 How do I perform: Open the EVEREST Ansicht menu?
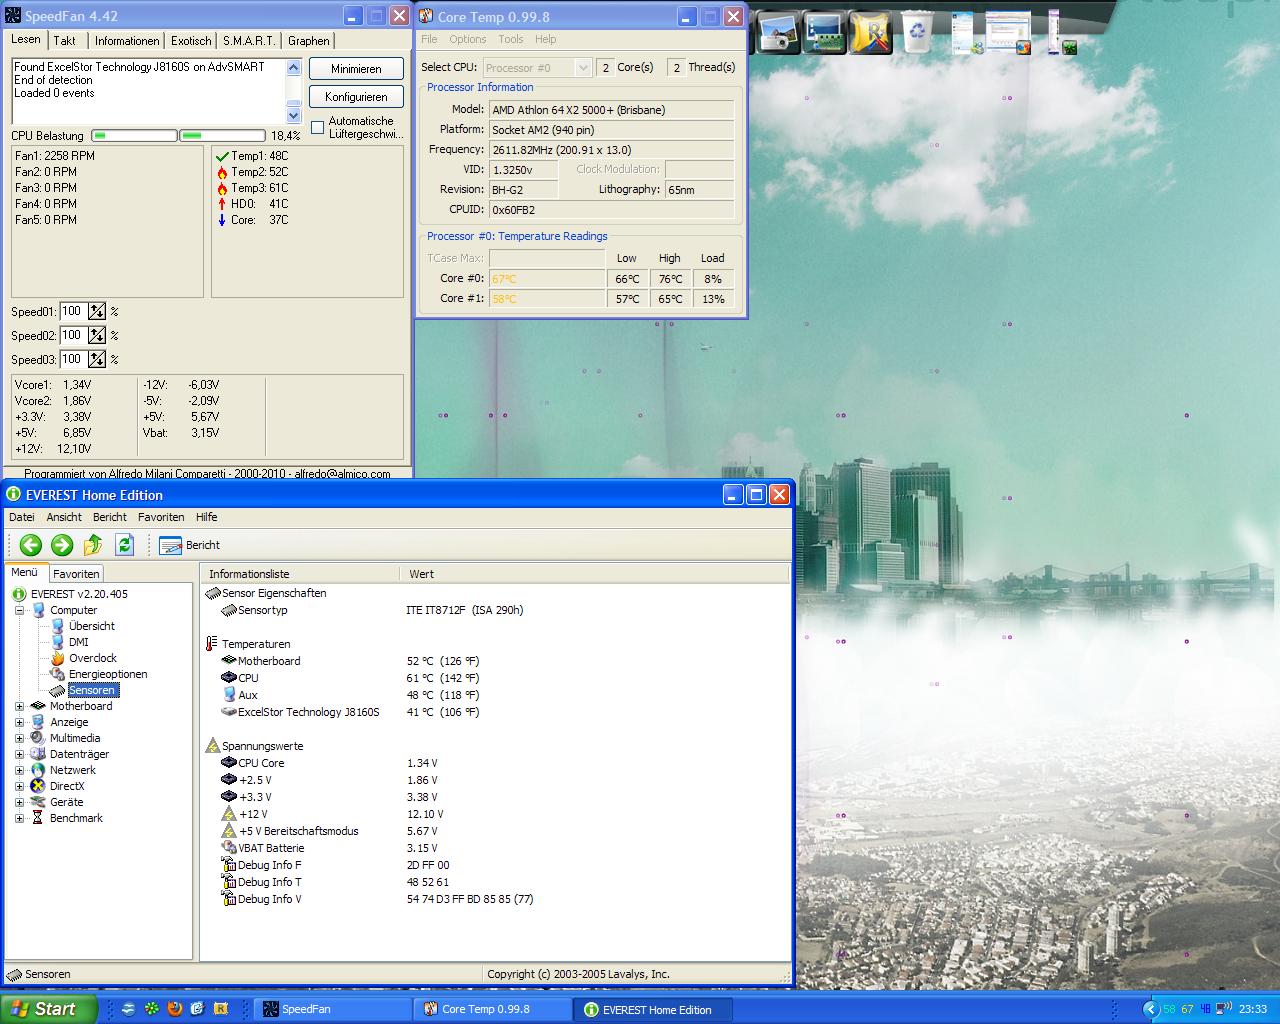64,517
